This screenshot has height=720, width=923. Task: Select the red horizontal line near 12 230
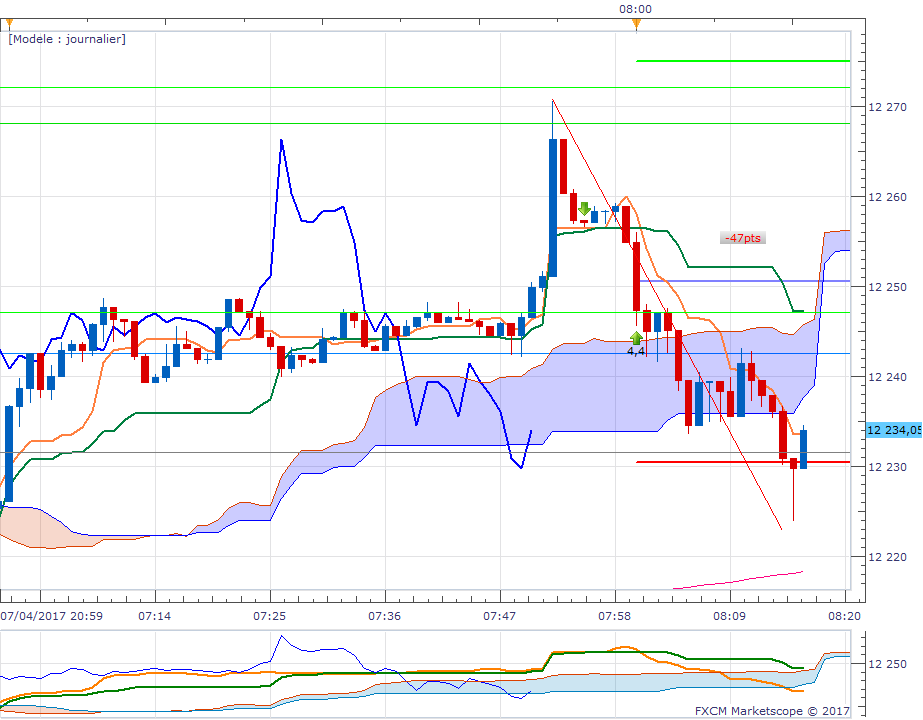[743, 462]
